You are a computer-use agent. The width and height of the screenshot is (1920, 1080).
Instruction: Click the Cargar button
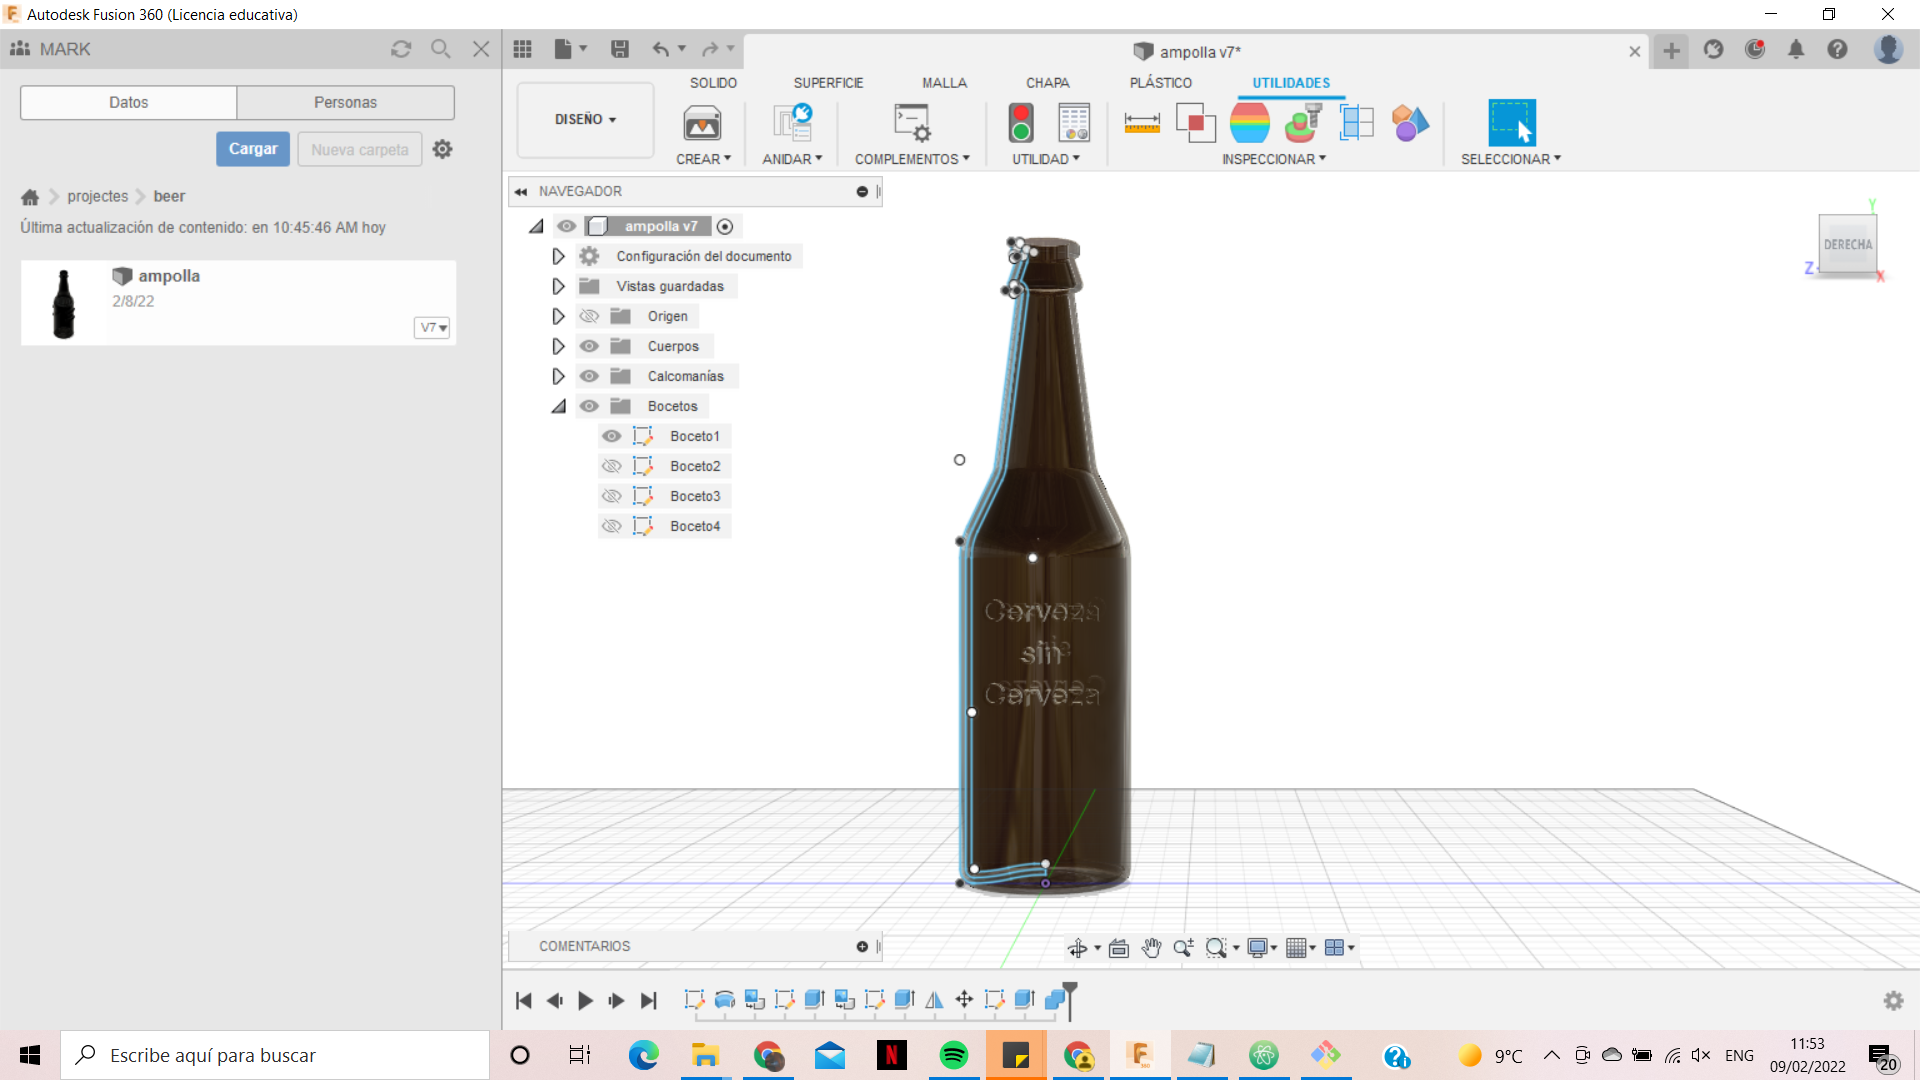pyautogui.click(x=253, y=149)
